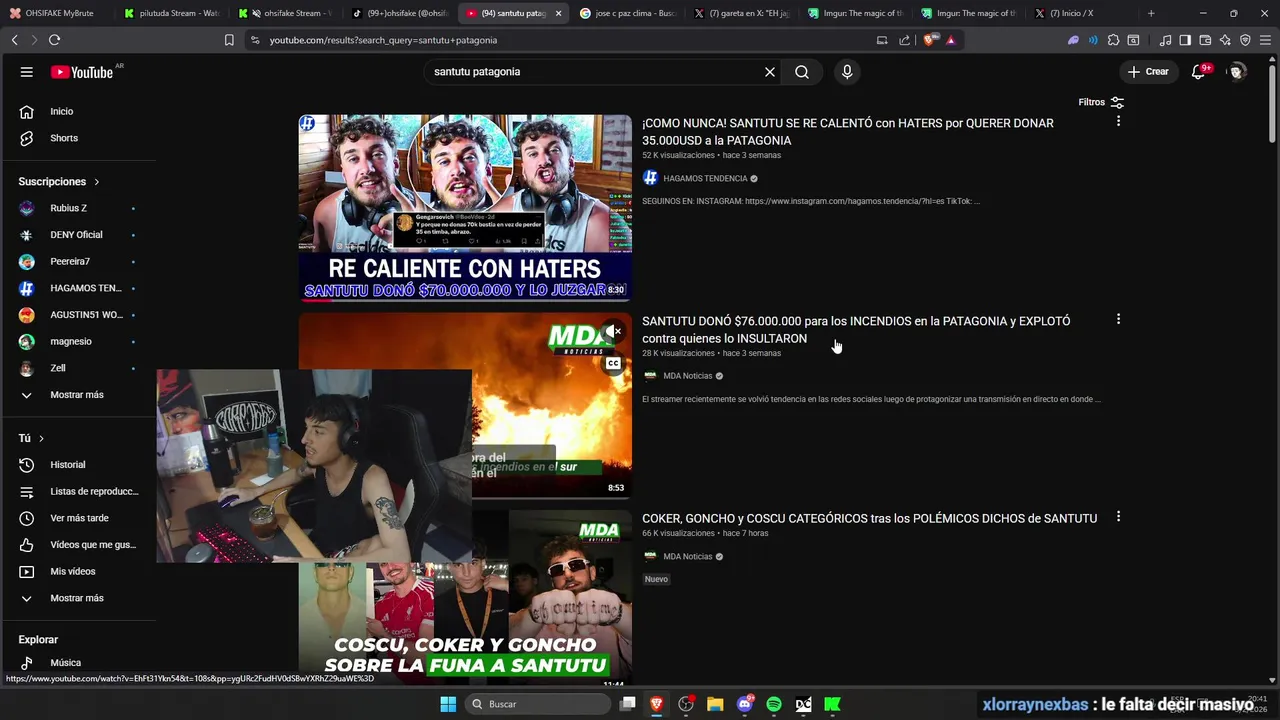Open the SANTUTU DONÓ $76.000.000 video title
This screenshot has height=720, width=1280.
(x=856, y=329)
